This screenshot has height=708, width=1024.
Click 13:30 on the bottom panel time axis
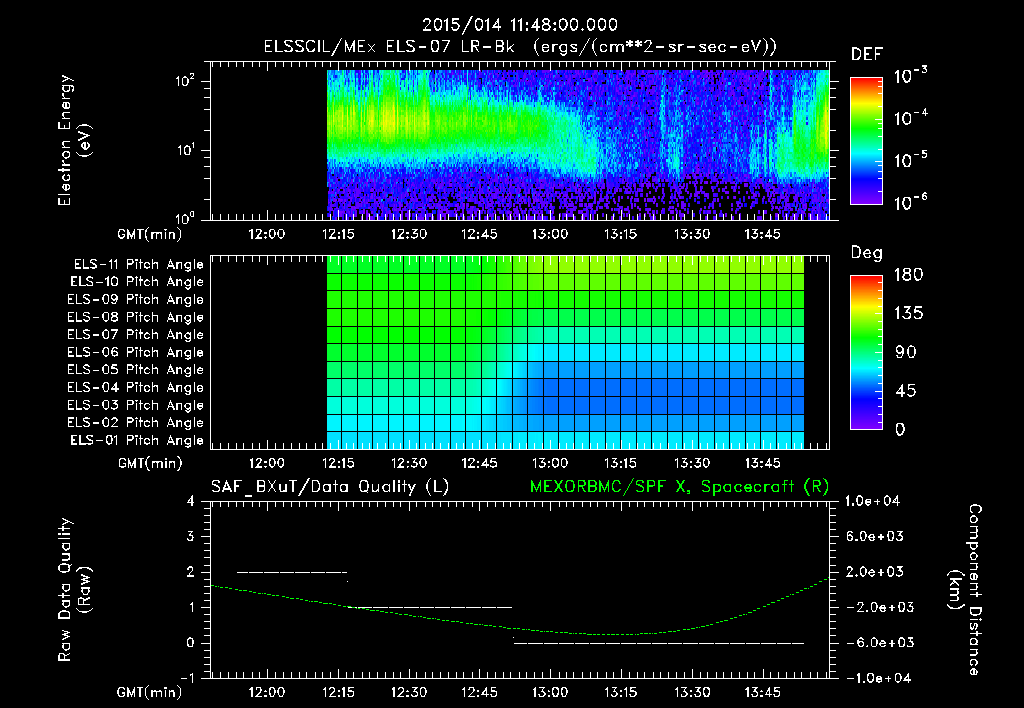[692, 692]
